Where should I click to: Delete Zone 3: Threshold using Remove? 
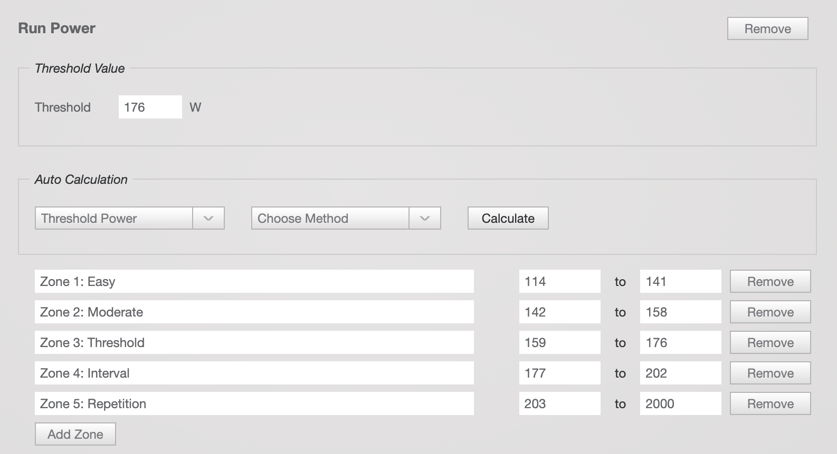[770, 343]
